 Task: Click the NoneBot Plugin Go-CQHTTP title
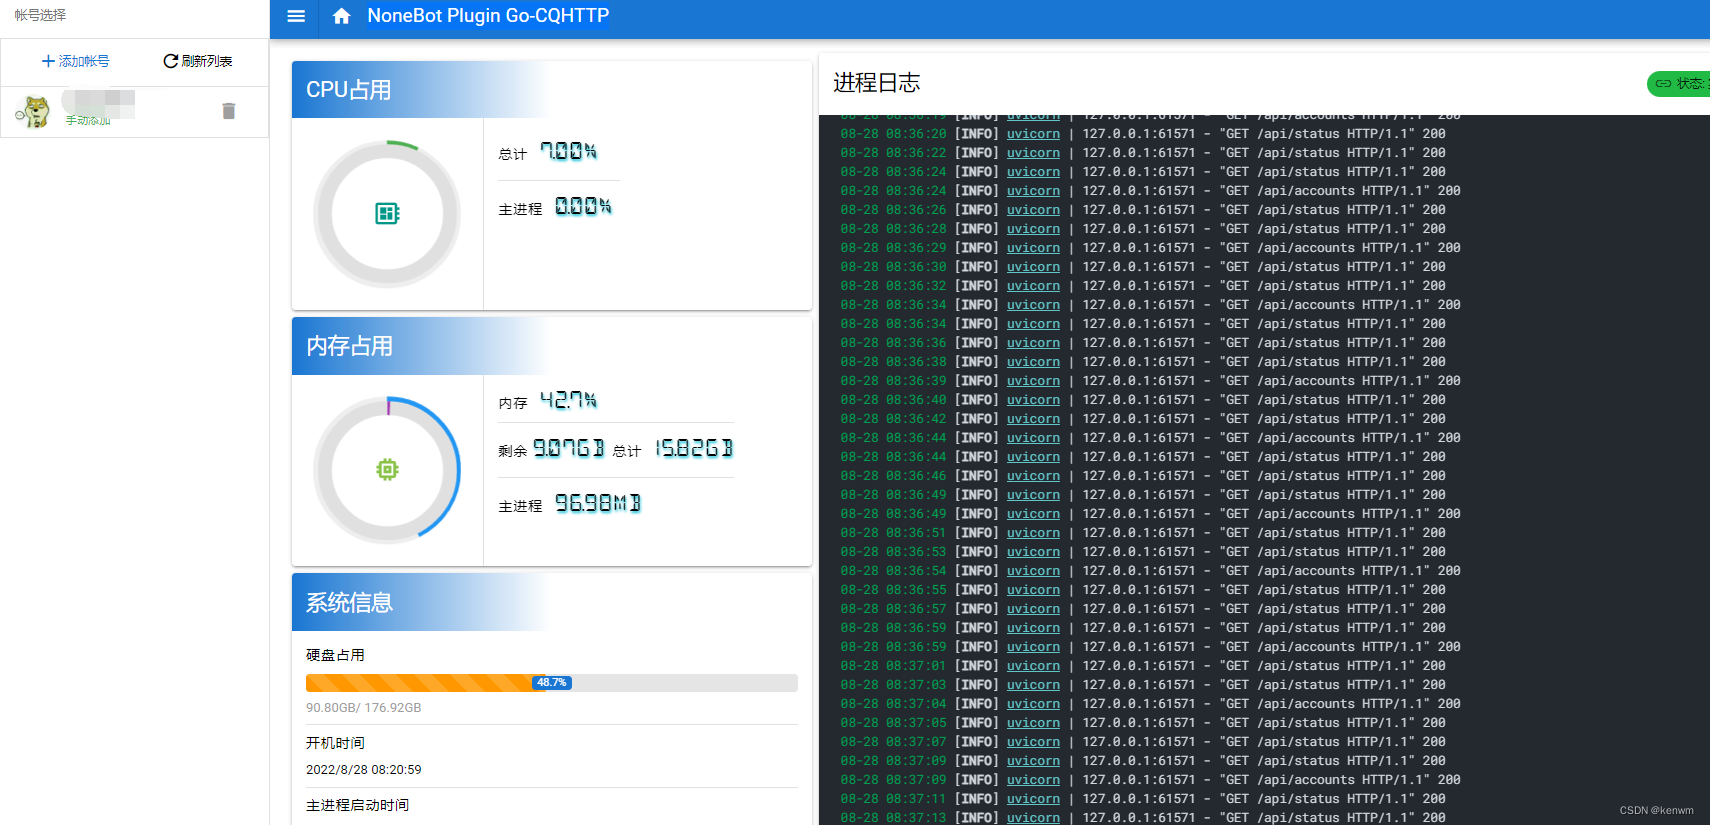coord(488,16)
